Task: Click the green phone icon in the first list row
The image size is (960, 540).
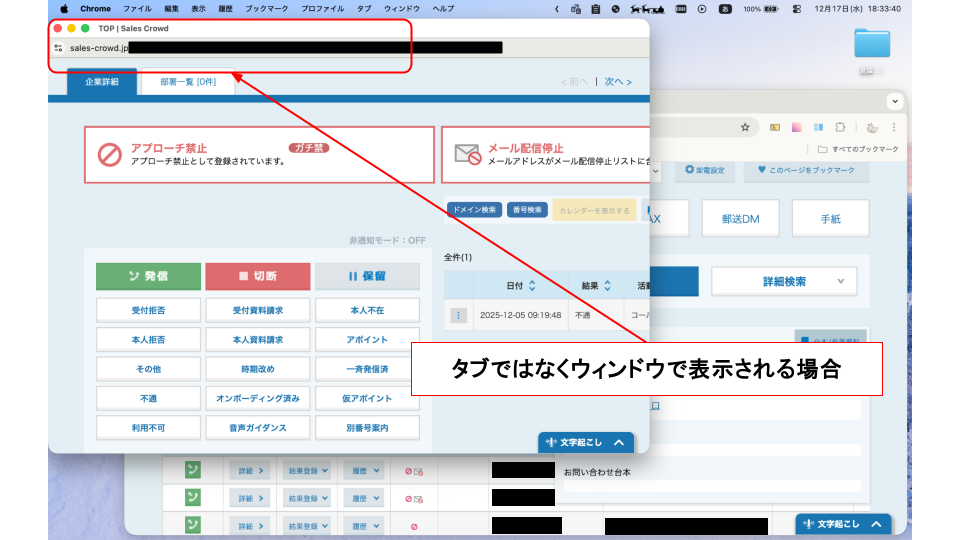Action: coord(192,469)
